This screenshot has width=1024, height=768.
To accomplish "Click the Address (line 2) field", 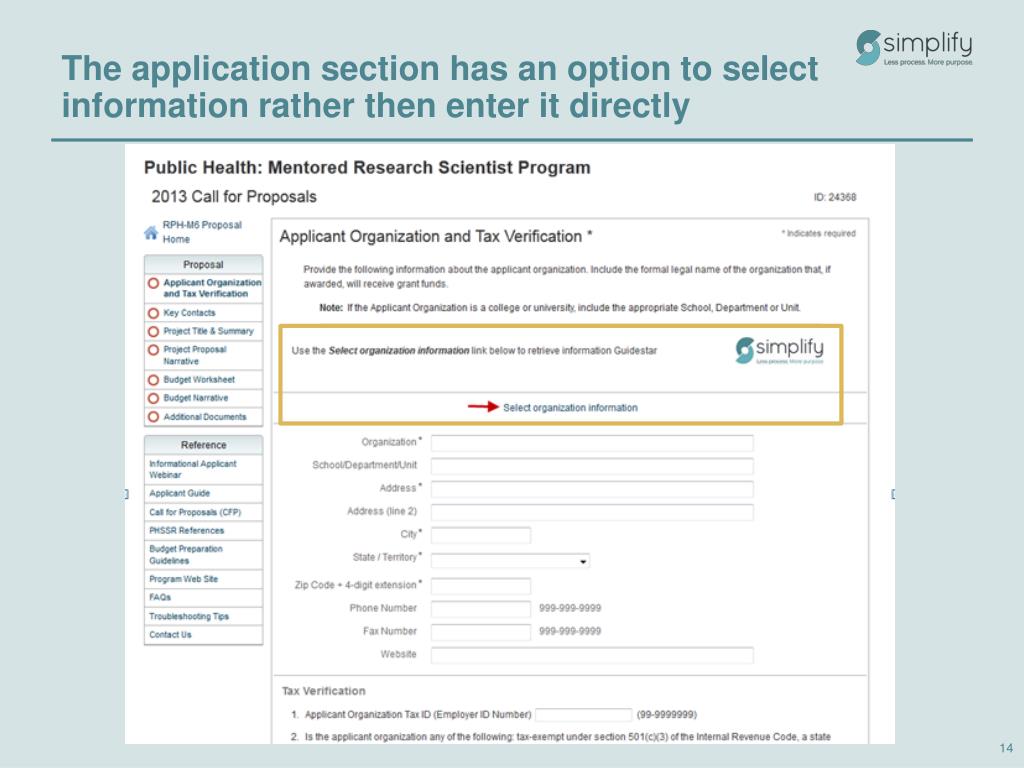I will pyautogui.click(x=592, y=512).
